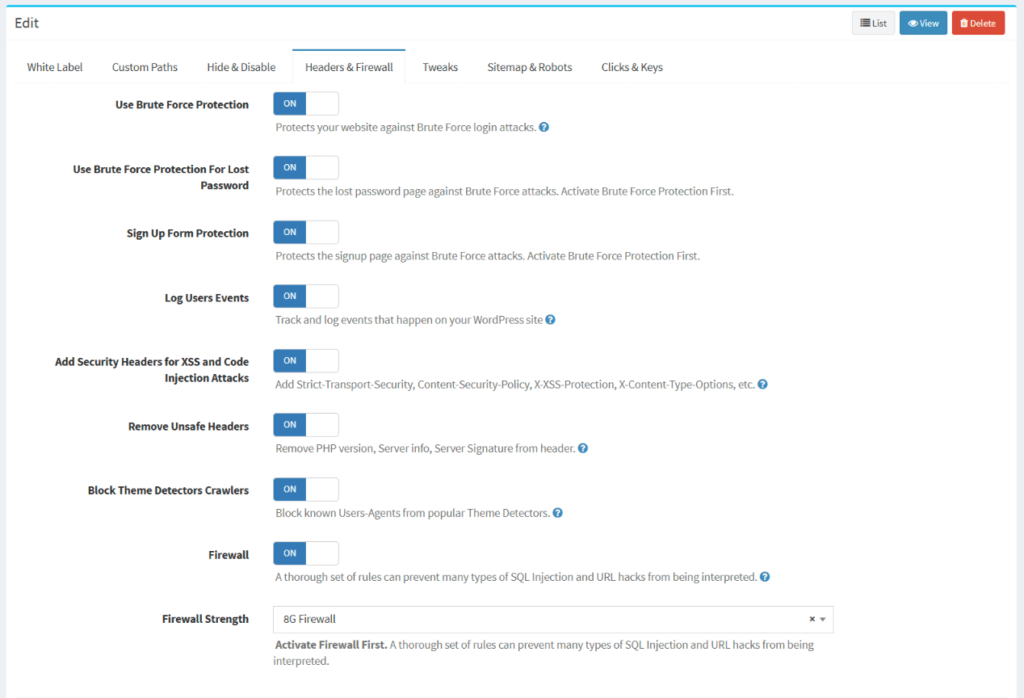Click the Firewall Strength label
This screenshot has height=698, width=1024.
205,619
